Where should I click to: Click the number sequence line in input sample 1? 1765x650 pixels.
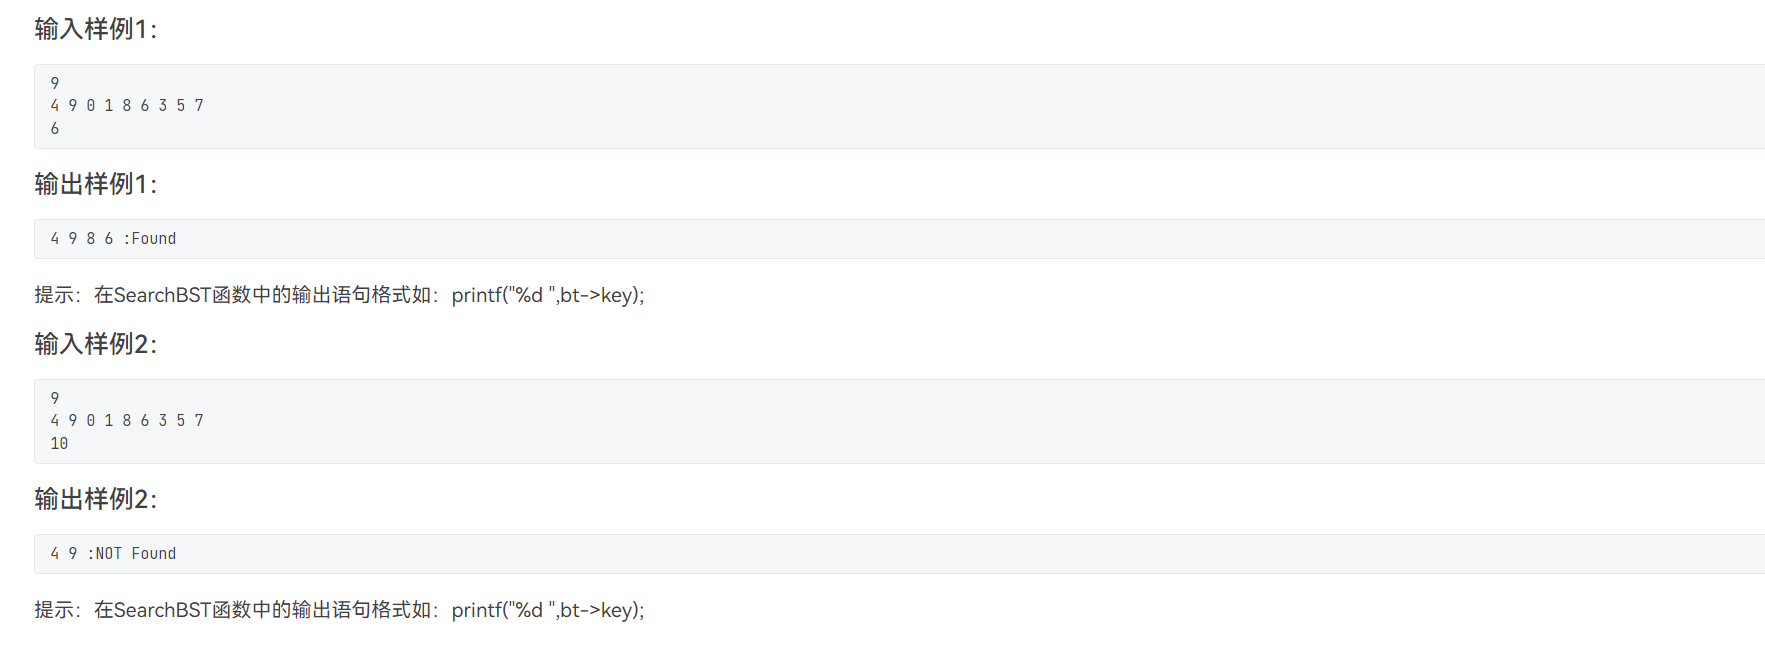[x=127, y=105]
